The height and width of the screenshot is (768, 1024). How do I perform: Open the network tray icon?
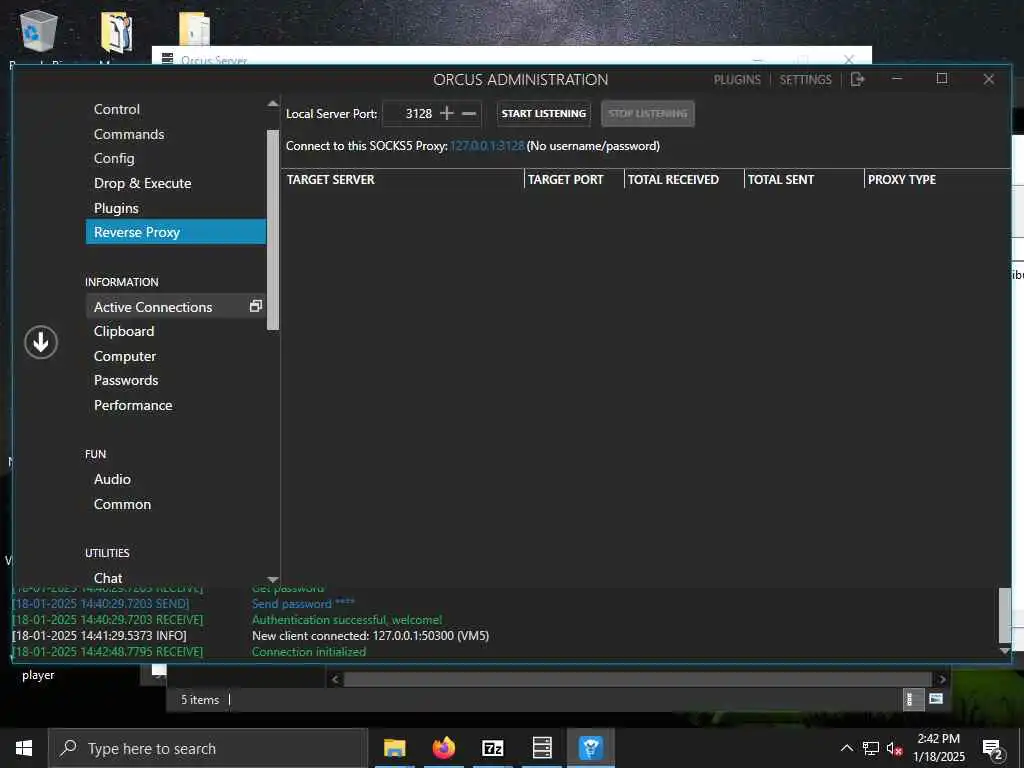pyautogui.click(x=871, y=748)
